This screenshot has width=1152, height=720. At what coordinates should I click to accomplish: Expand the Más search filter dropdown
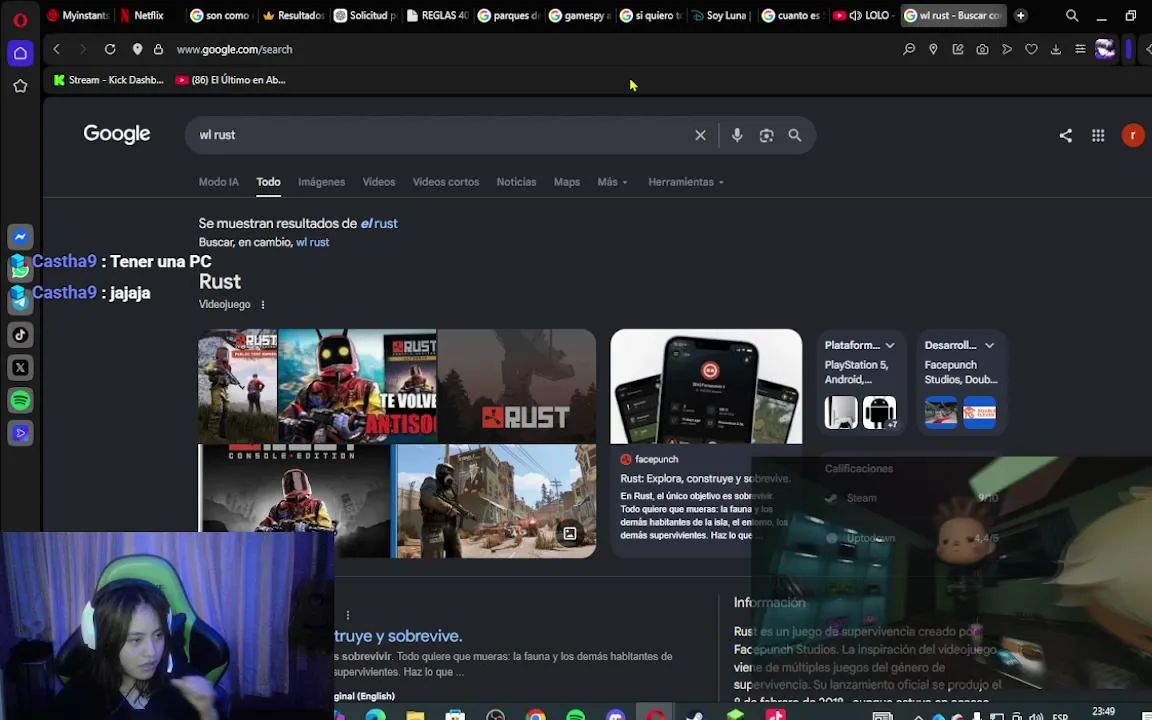click(613, 181)
